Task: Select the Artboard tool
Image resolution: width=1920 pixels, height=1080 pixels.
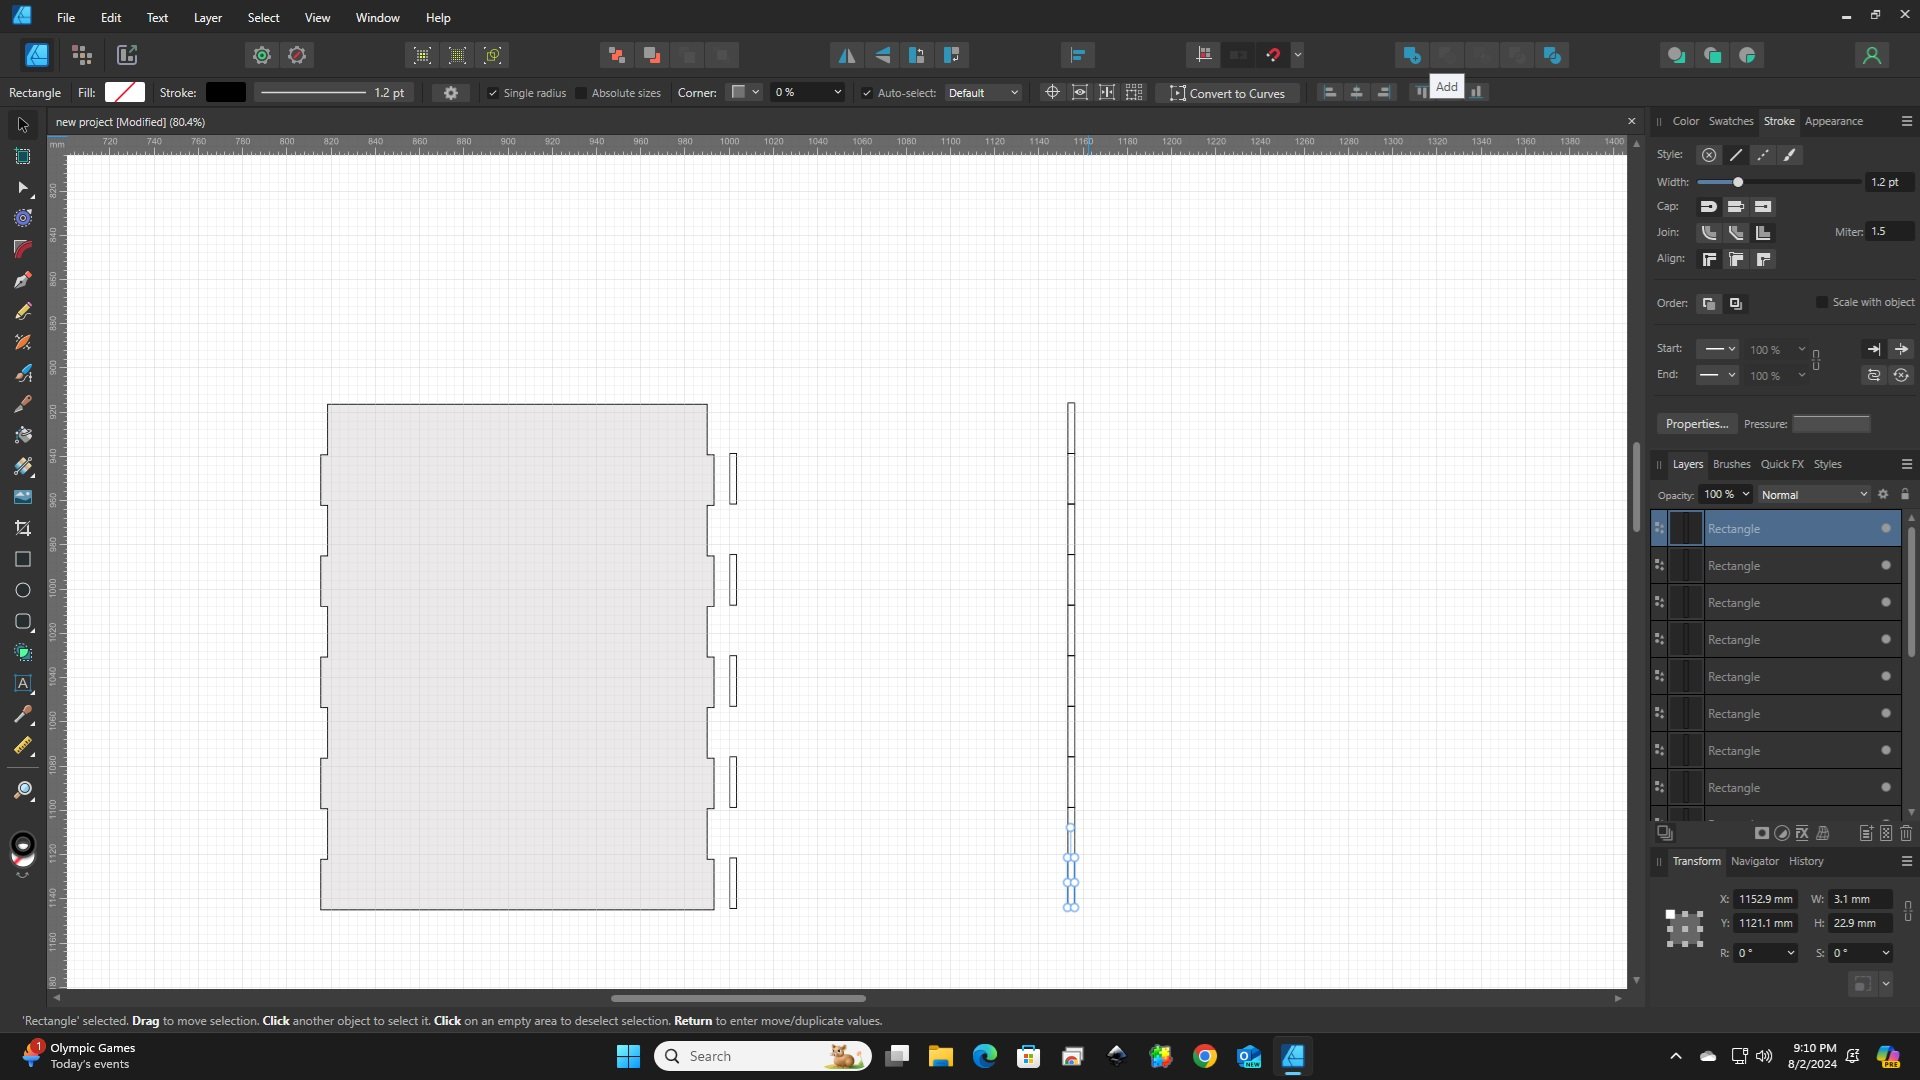Action: 23,156
